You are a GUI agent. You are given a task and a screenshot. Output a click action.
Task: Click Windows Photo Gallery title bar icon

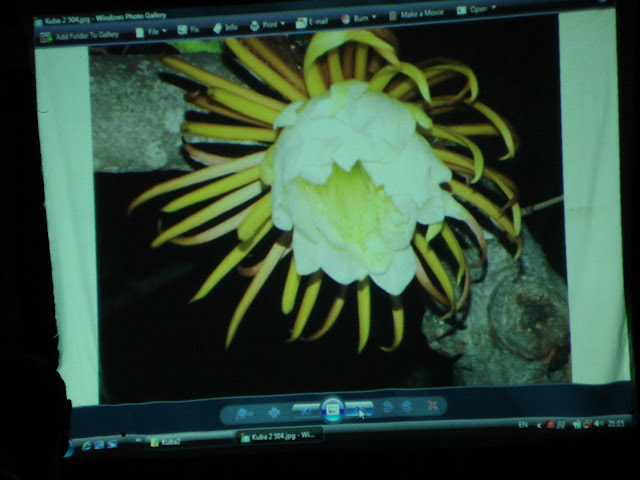click(x=38, y=22)
